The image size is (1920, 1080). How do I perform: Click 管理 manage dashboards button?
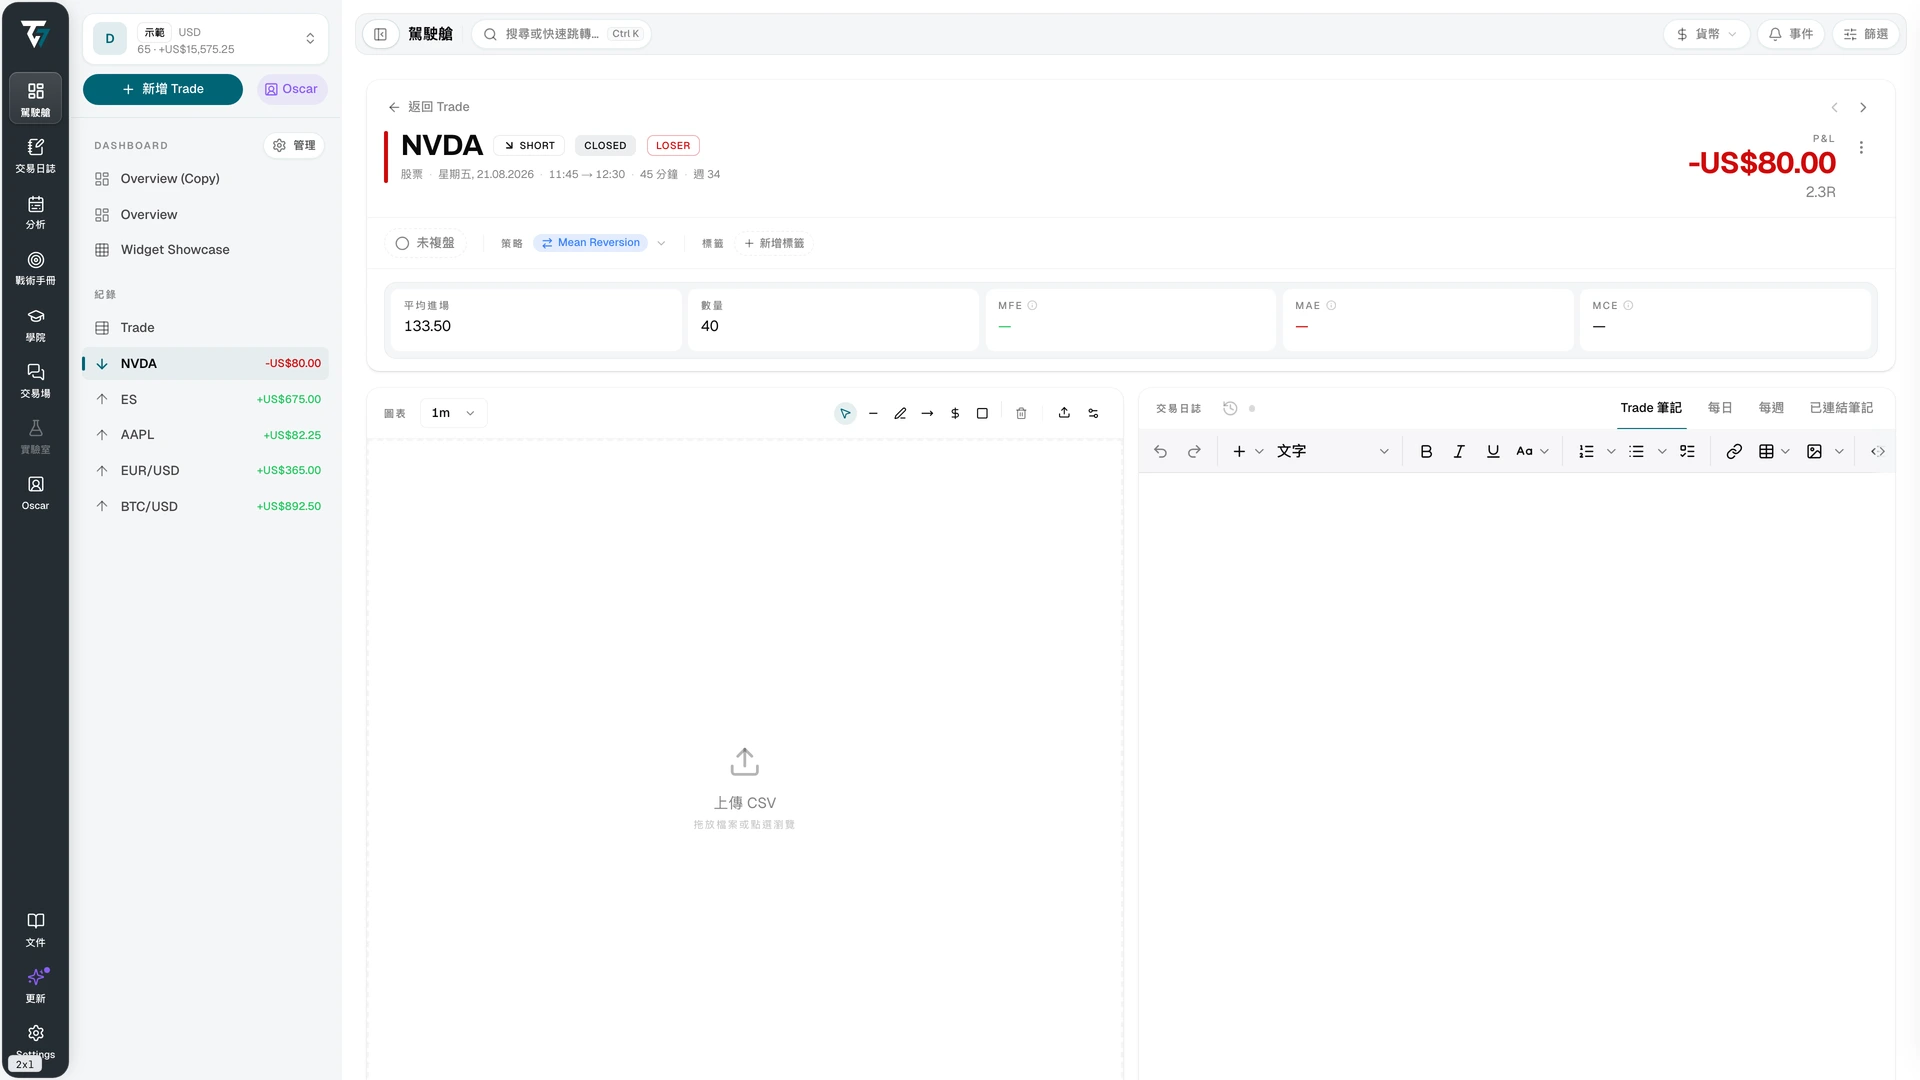coord(295,146)
